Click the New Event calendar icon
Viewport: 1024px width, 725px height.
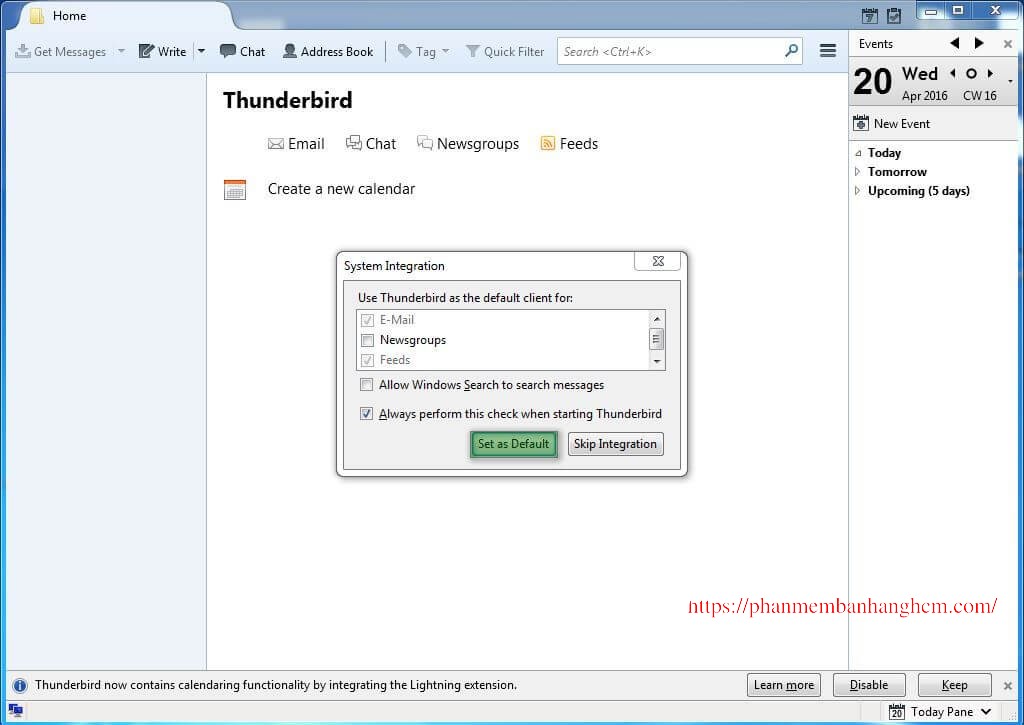pyautogui.click(x=861, y=123)
